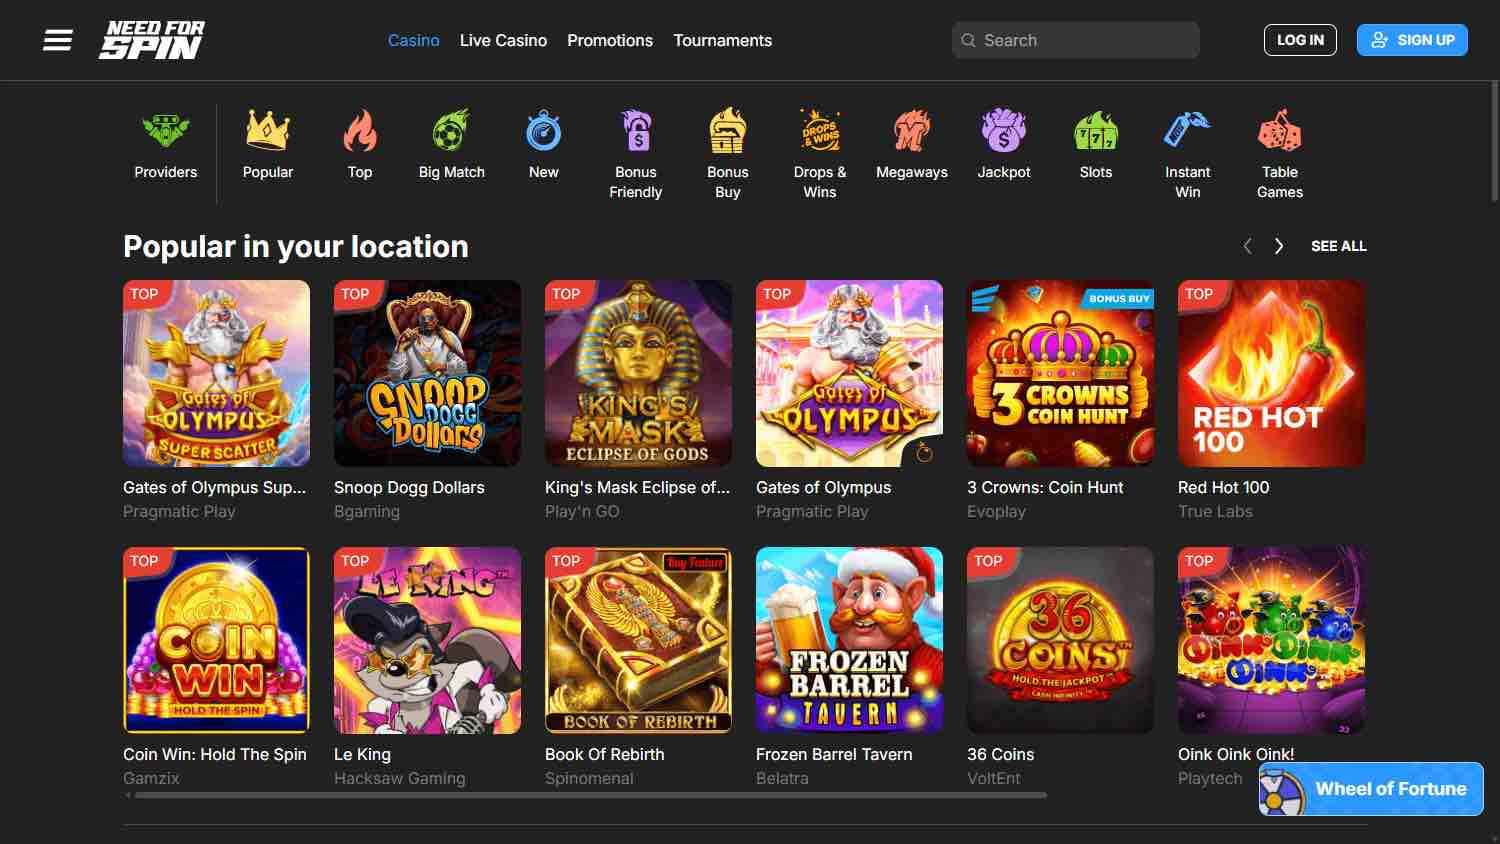Open the Book Of Rebirth thumbnail

pos(638,640)
